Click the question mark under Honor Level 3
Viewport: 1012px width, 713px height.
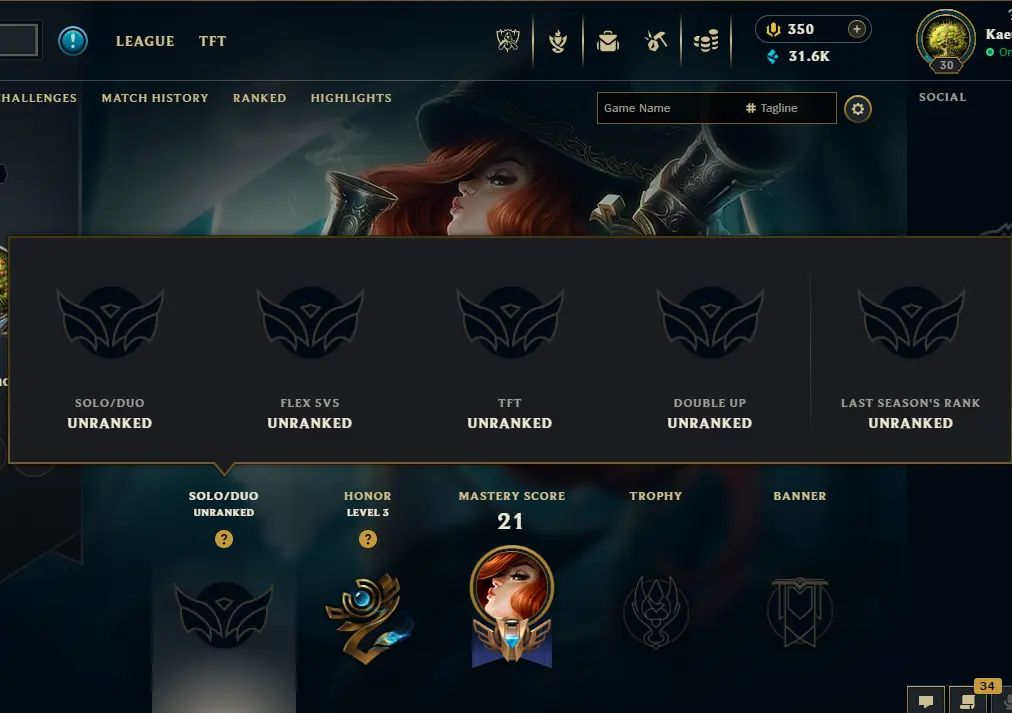368,539
